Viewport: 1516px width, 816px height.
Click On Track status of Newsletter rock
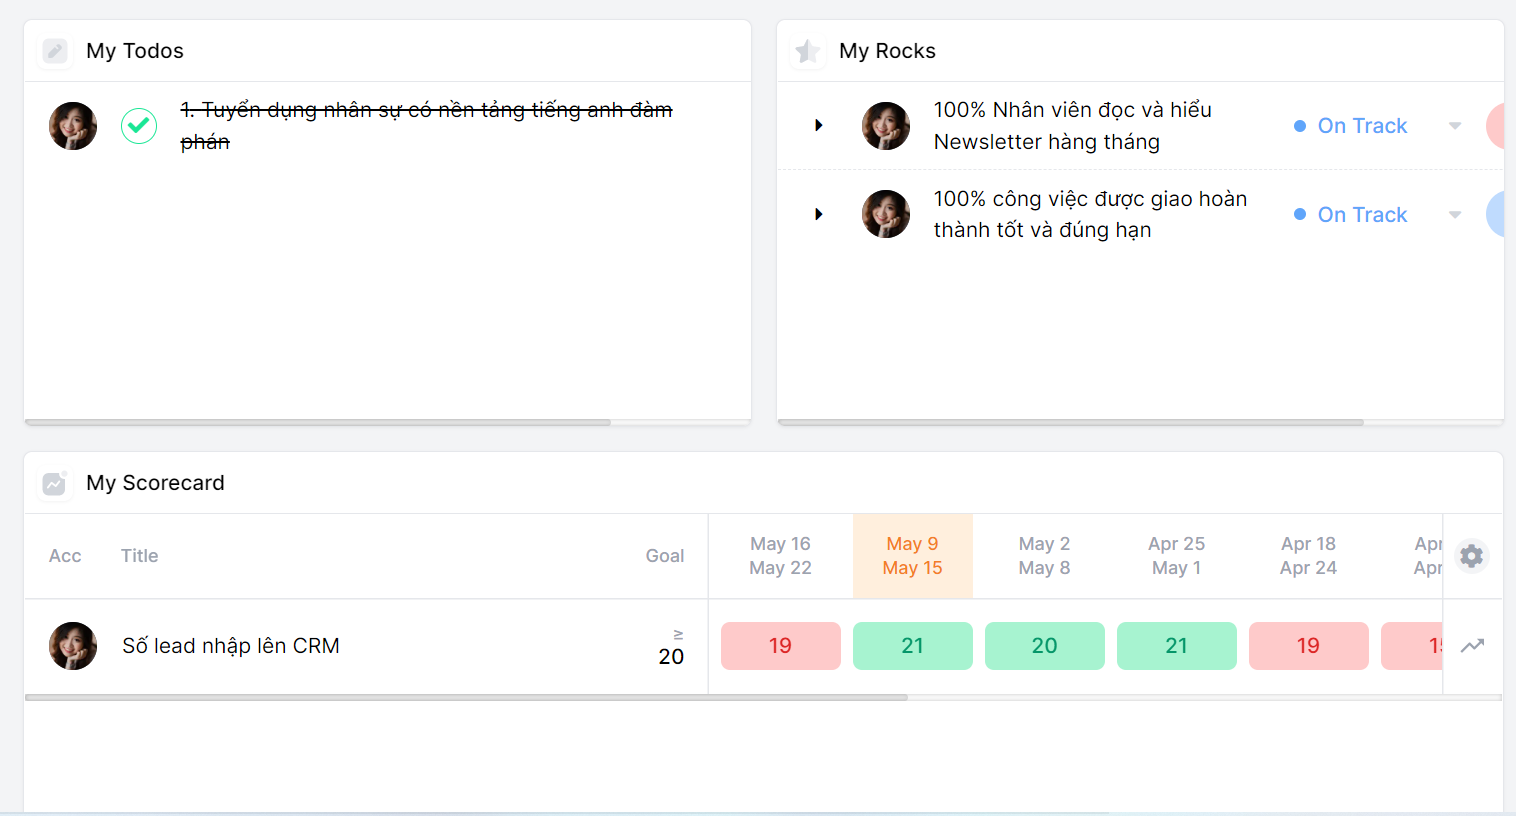coord(1361,126)
